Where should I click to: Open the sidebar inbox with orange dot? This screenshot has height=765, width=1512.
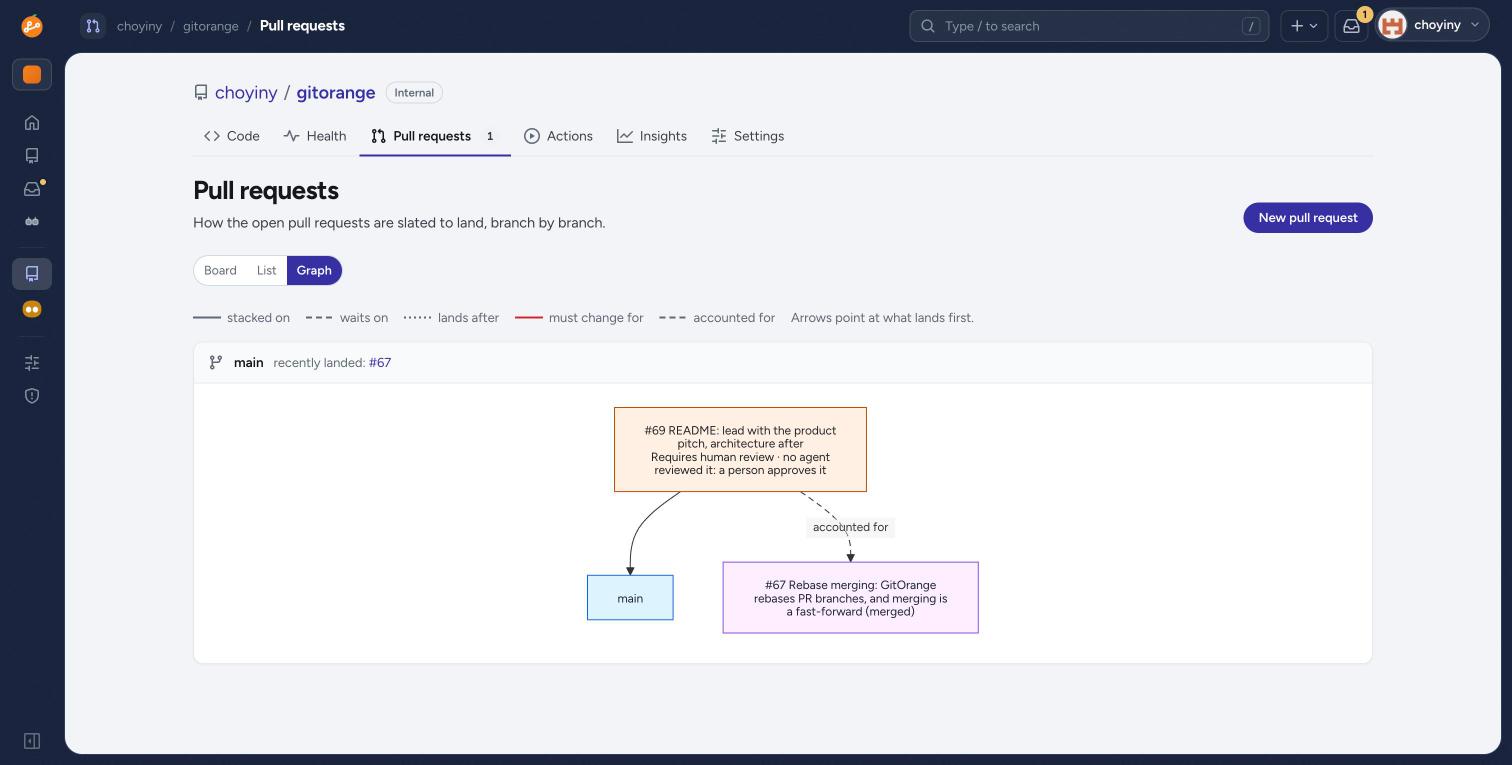click(x=32, y=189)
